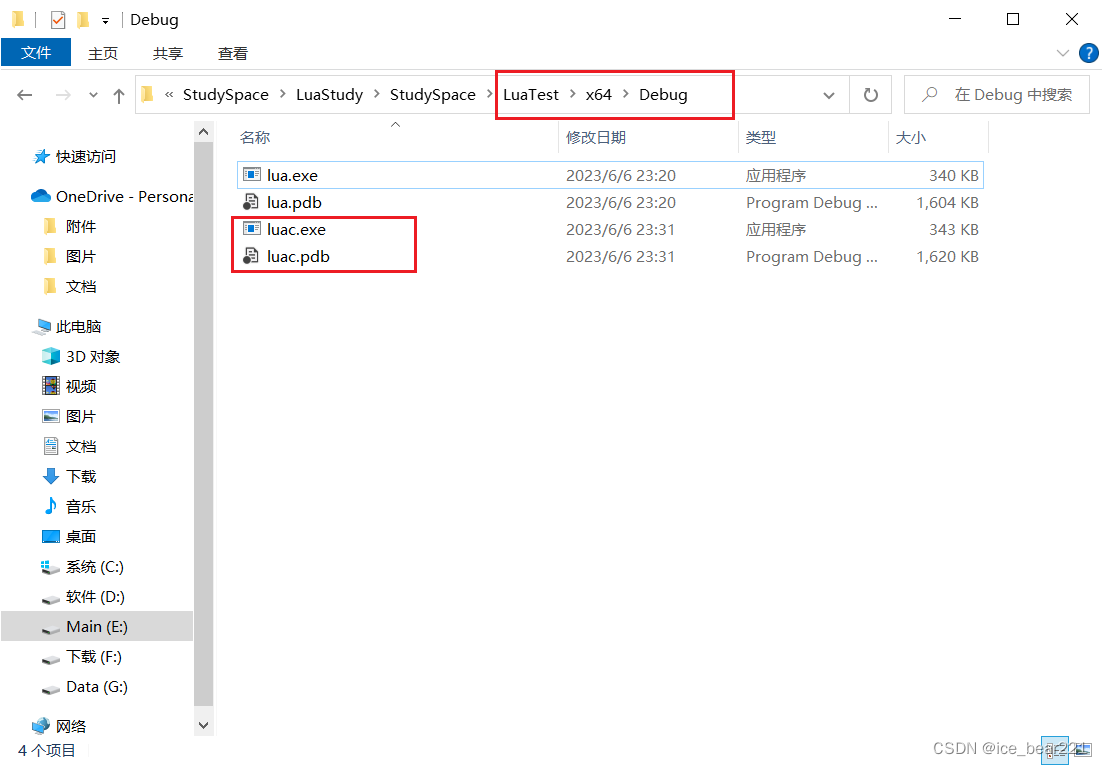Switch to the 查看 ribbon tab
Screen dimensions: 1103x766
click(232, 53)
